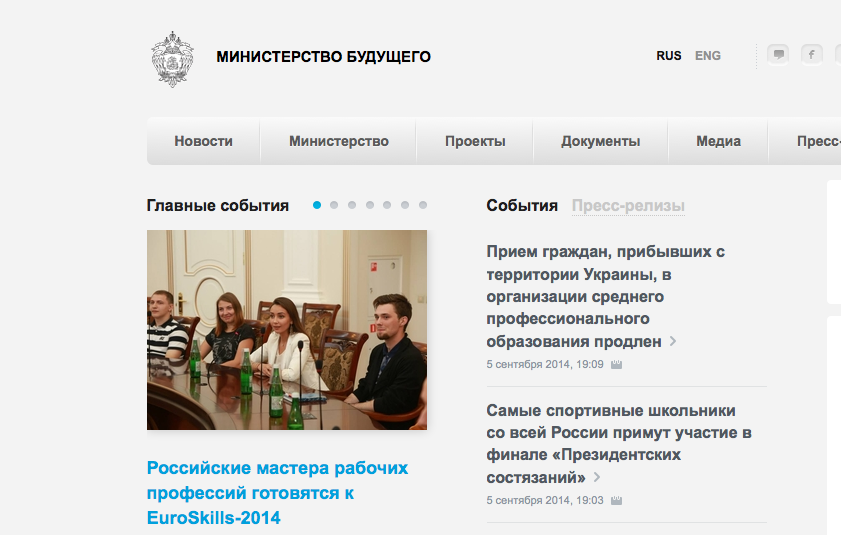
Task: Click the МИНИСТЕРСТВО БУДУЩЕГО site title
Action: pos(323,57)
